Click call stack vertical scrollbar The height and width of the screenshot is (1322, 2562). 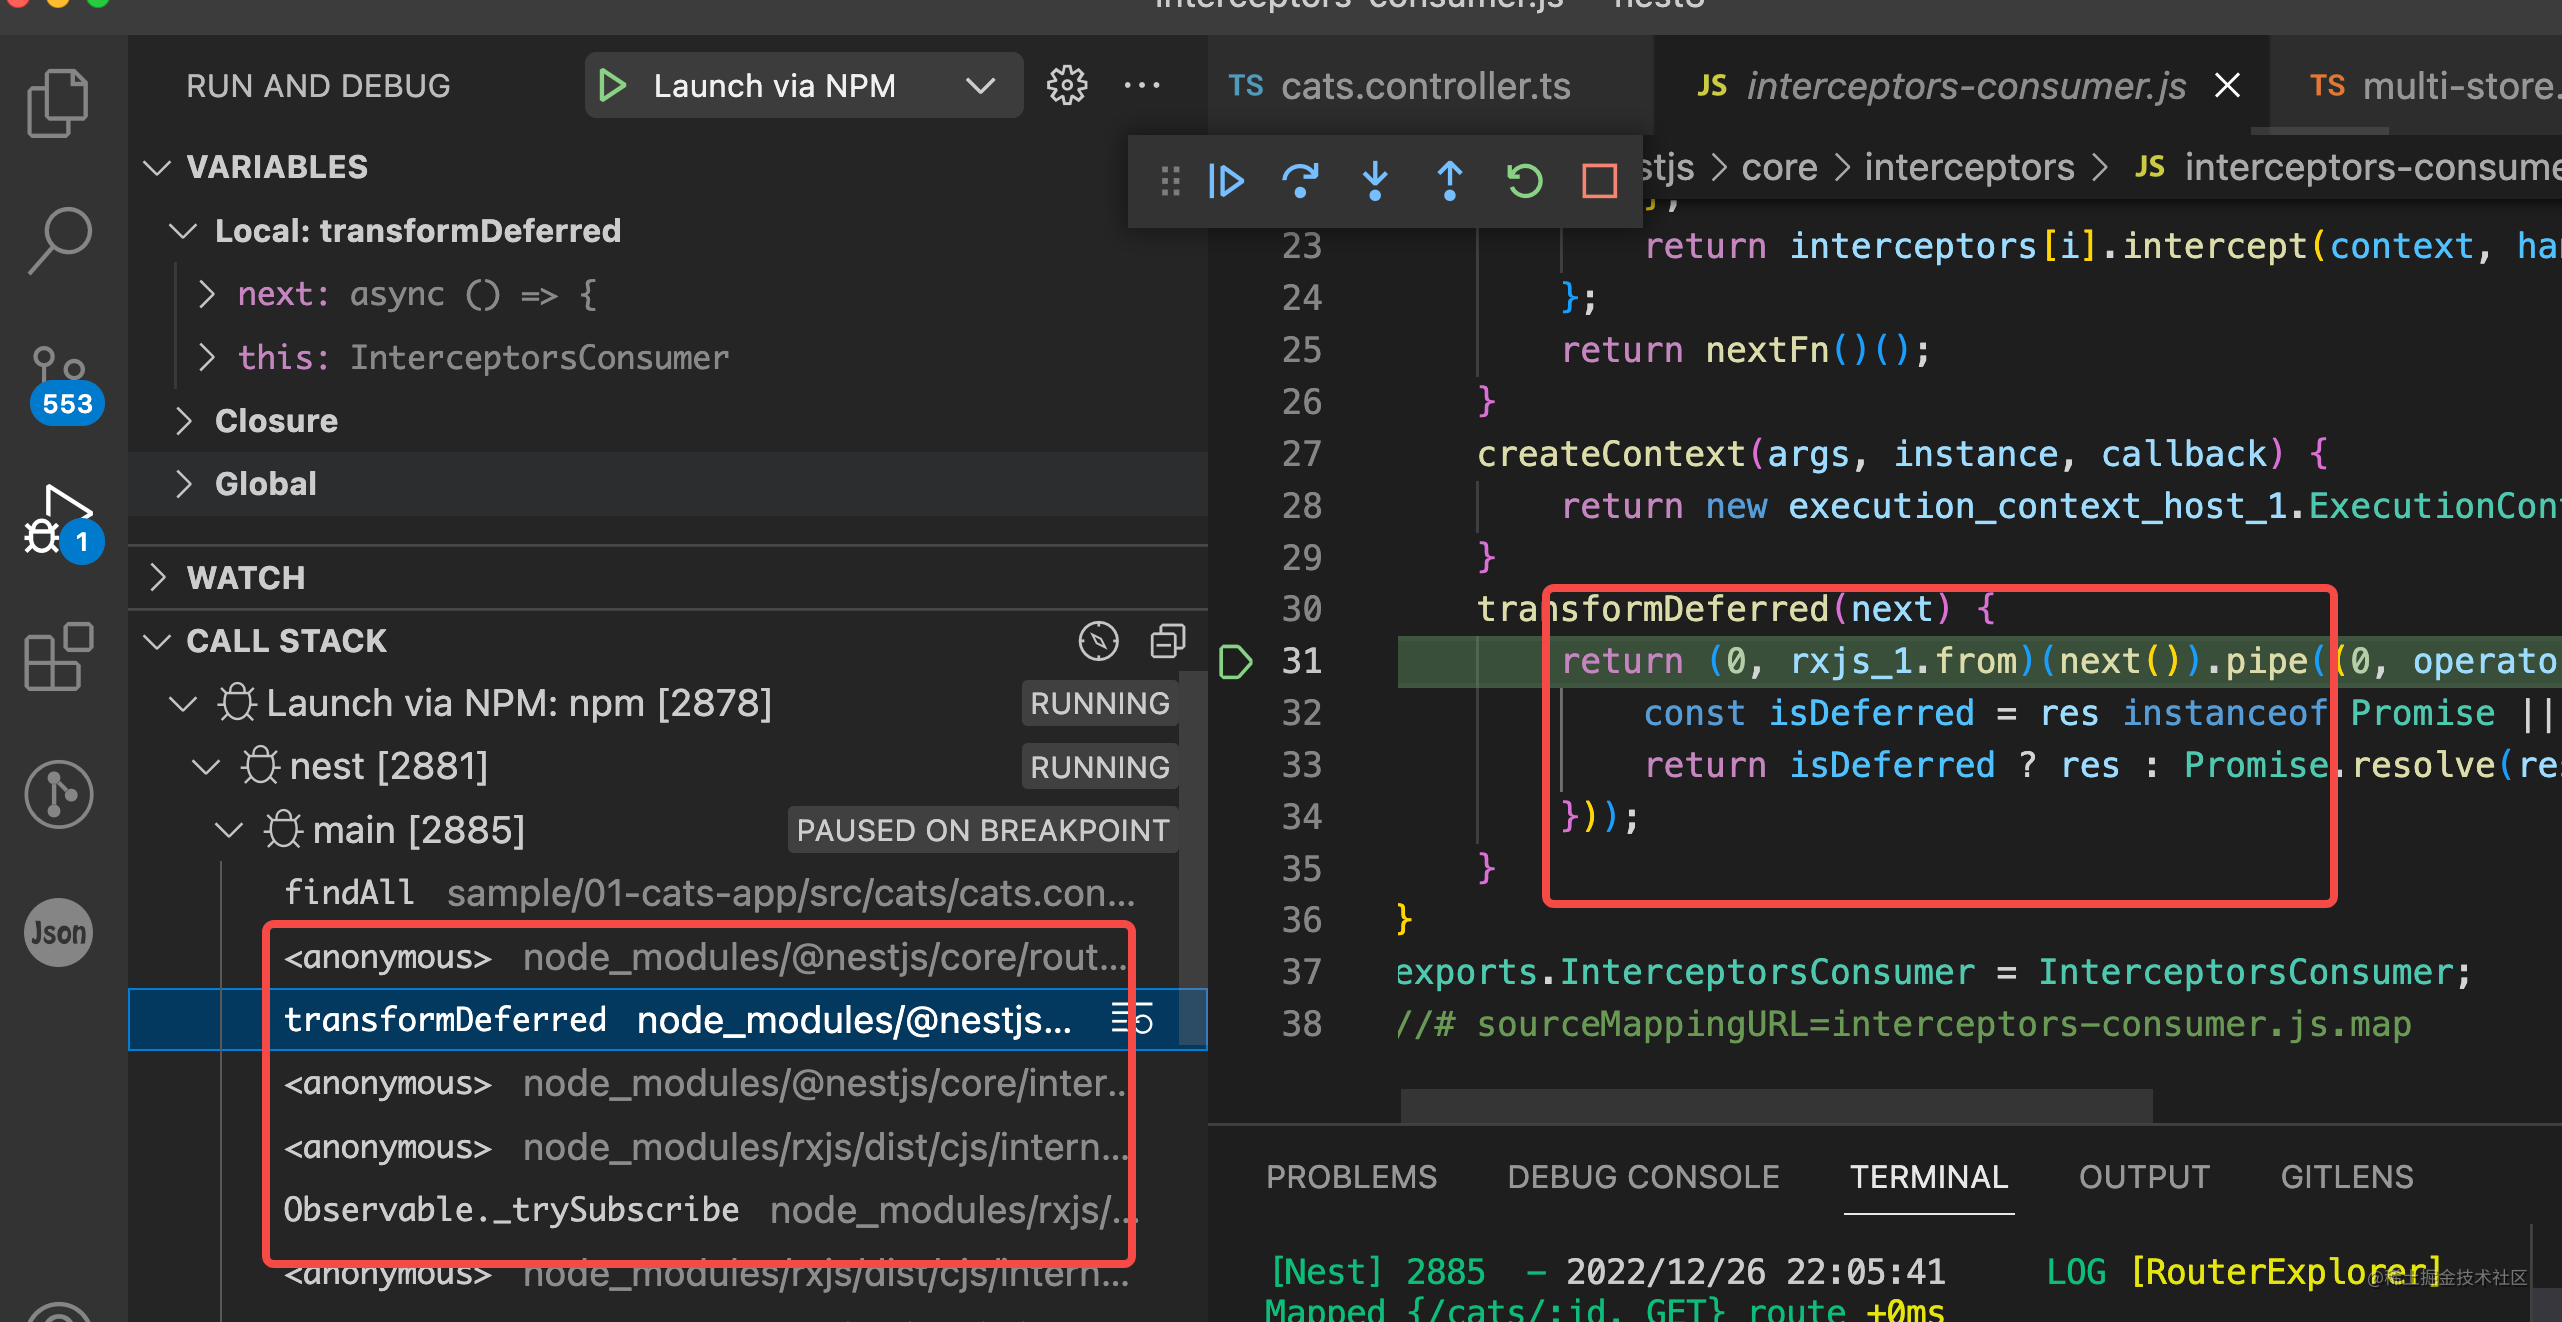[x=1192, y=860]
